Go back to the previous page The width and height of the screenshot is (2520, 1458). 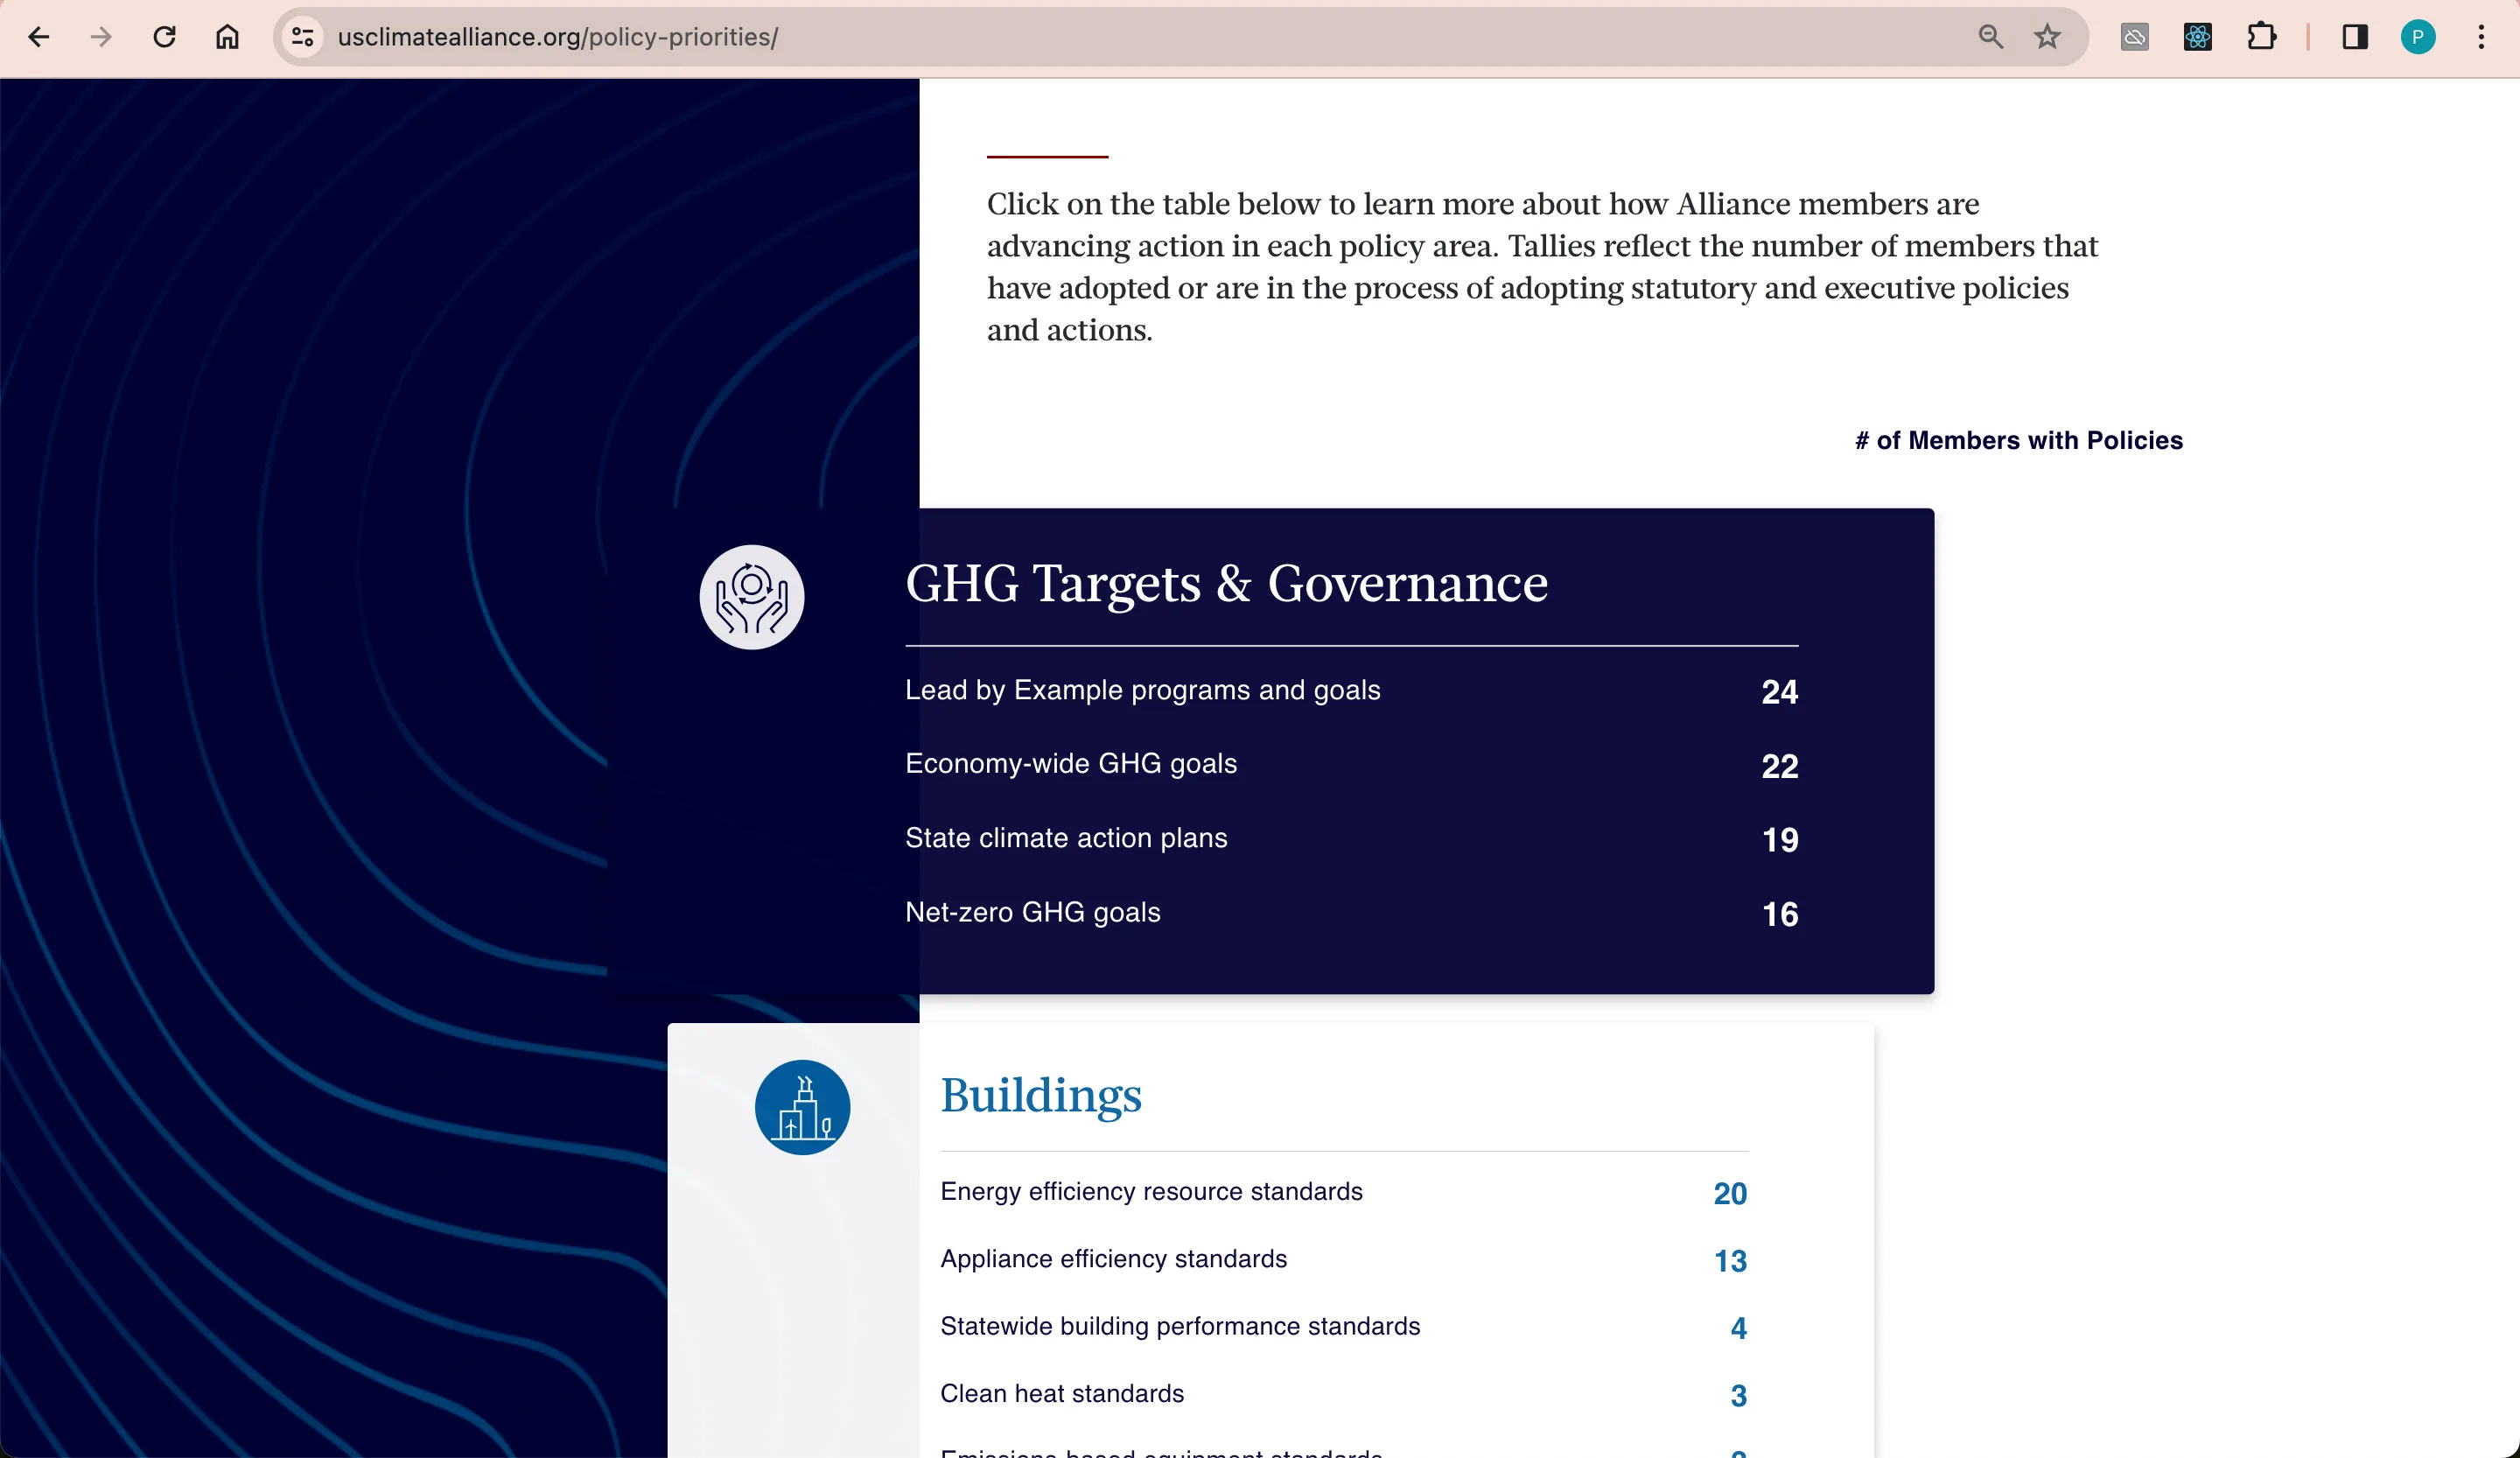pos(39,37)
